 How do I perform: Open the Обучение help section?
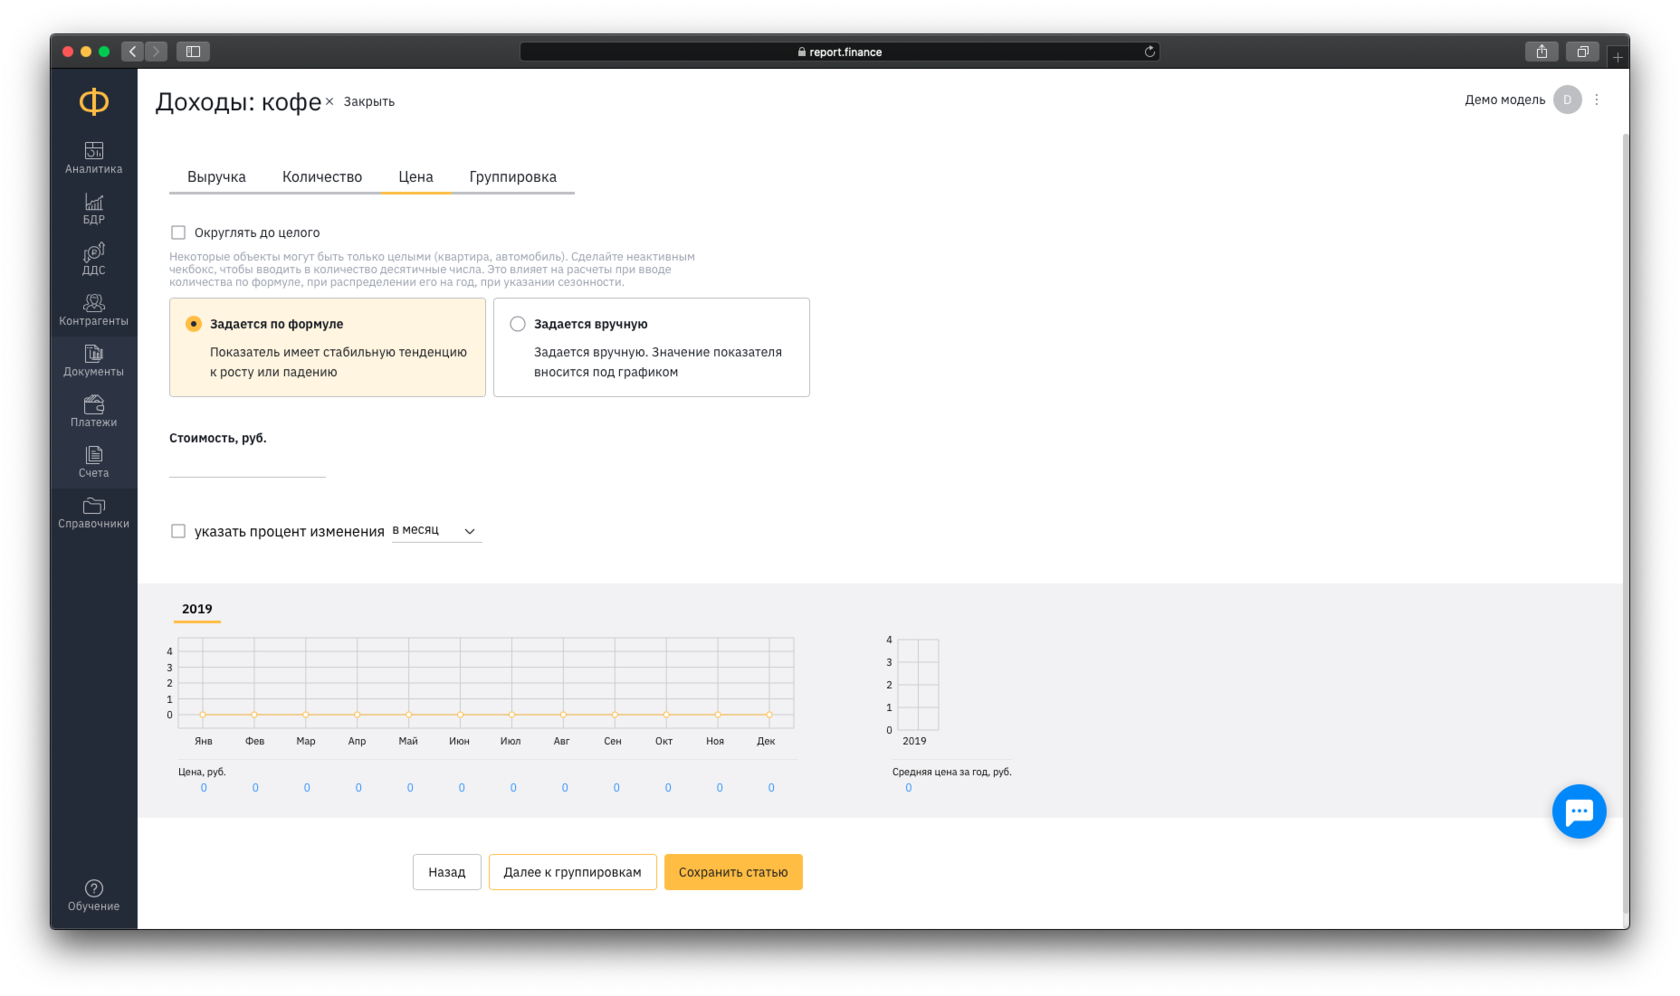[x=94, y=895]
